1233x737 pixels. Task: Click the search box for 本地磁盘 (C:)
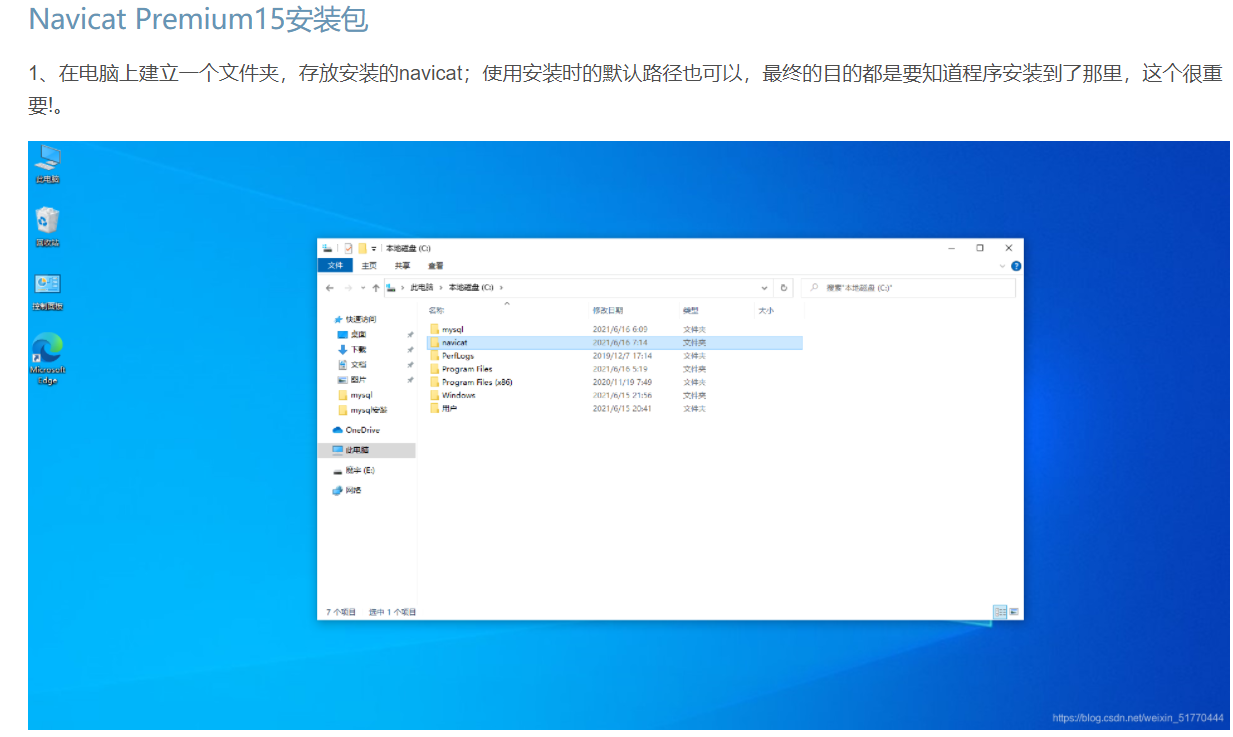pyautogui.click(x=907, y=287)
